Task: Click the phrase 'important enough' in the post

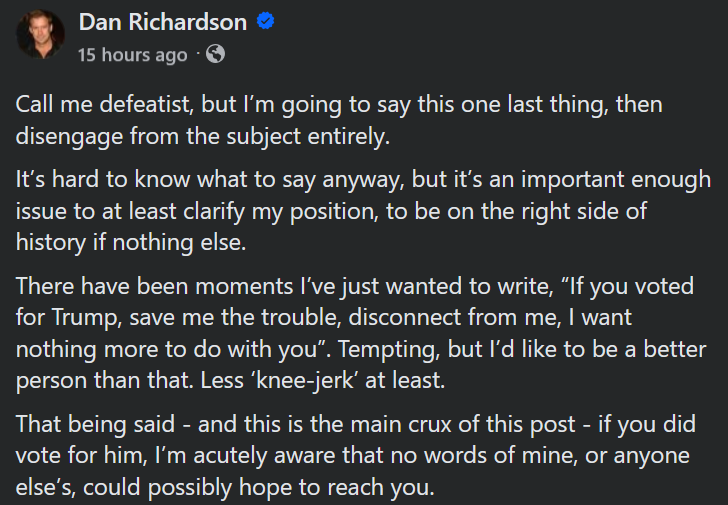Action: 616,180
